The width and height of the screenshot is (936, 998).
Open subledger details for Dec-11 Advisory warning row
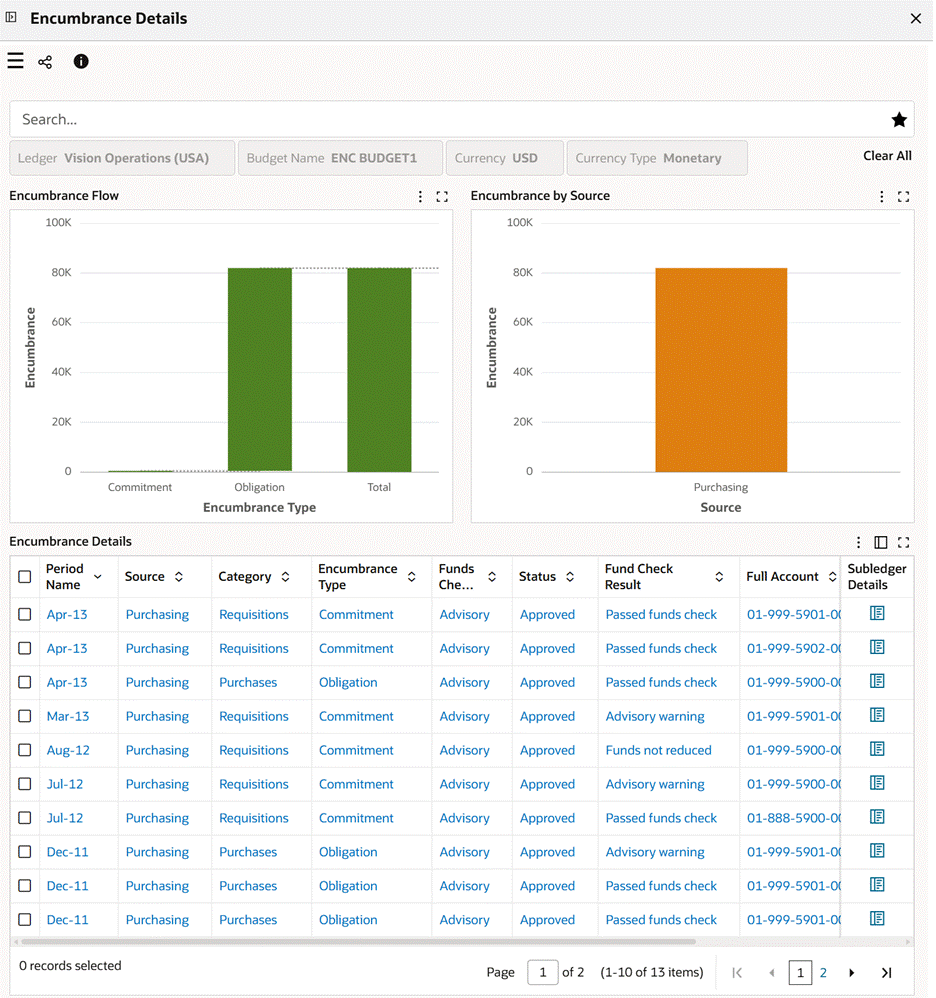click(x=877, y=851)
